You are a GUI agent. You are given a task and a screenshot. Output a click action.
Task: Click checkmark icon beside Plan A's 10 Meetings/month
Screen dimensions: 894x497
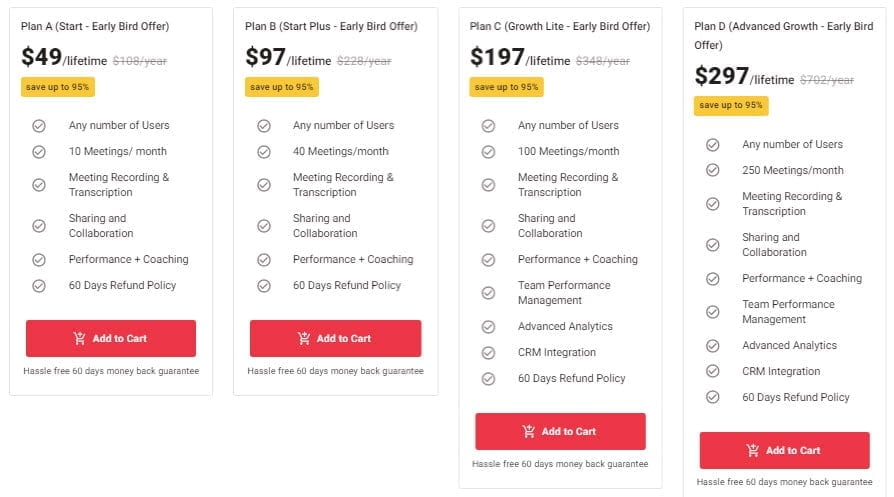click(x=39, y=152)
